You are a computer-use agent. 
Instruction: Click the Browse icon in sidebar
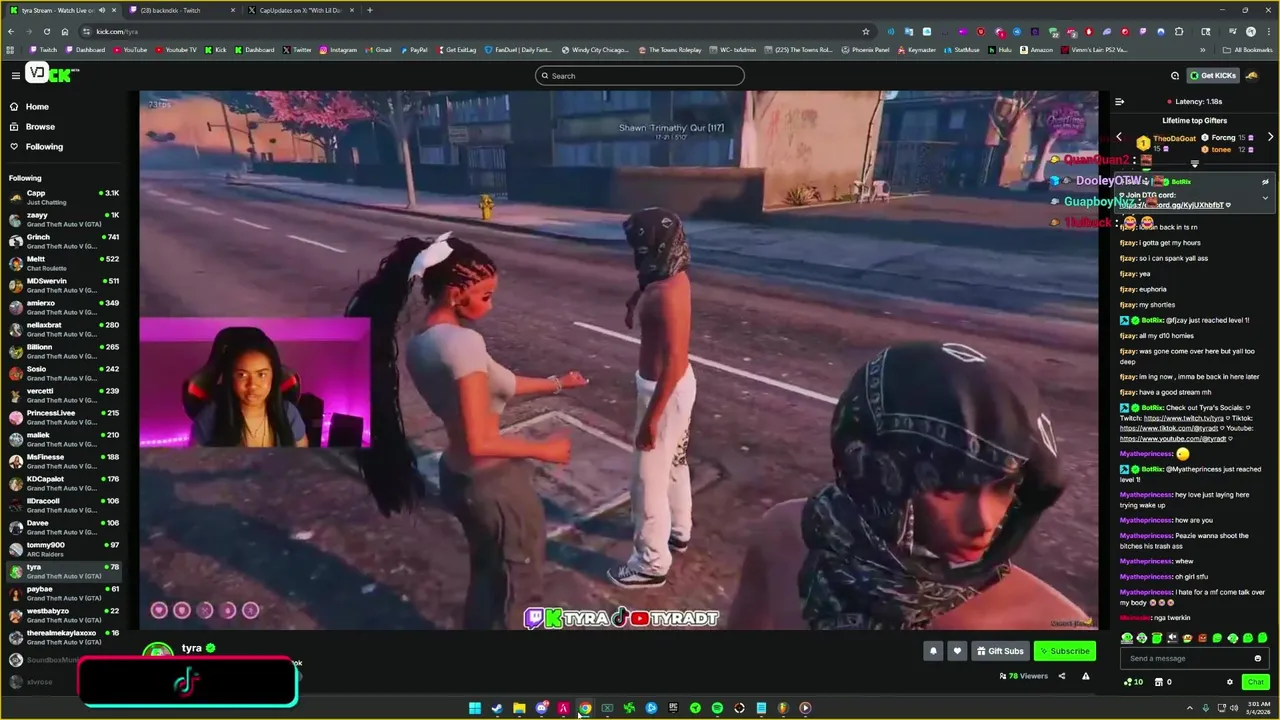[x=15, y=127]
